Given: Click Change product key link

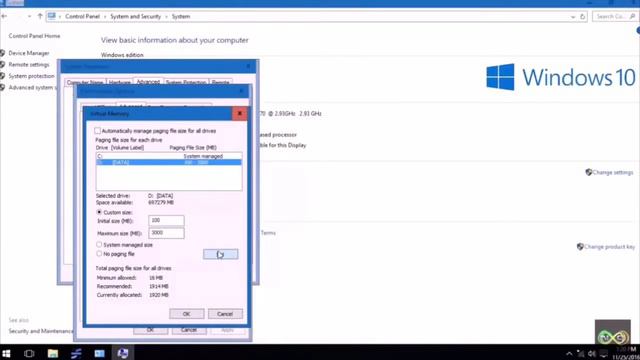Looking at the screenshot, I should pos(609,247).
